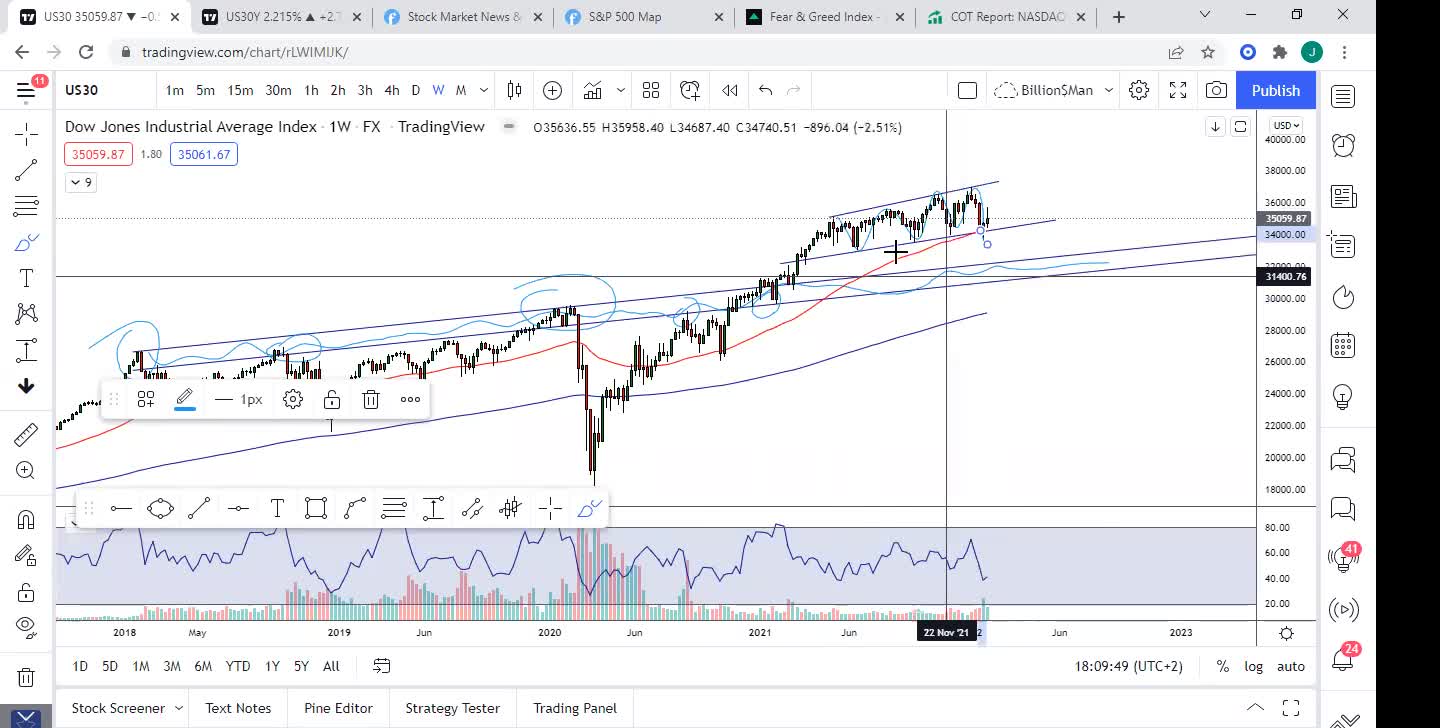The width and height of the screenshot is (1440, 728).
Task: Open the US30 symbol search
Action: coord(82,90)
